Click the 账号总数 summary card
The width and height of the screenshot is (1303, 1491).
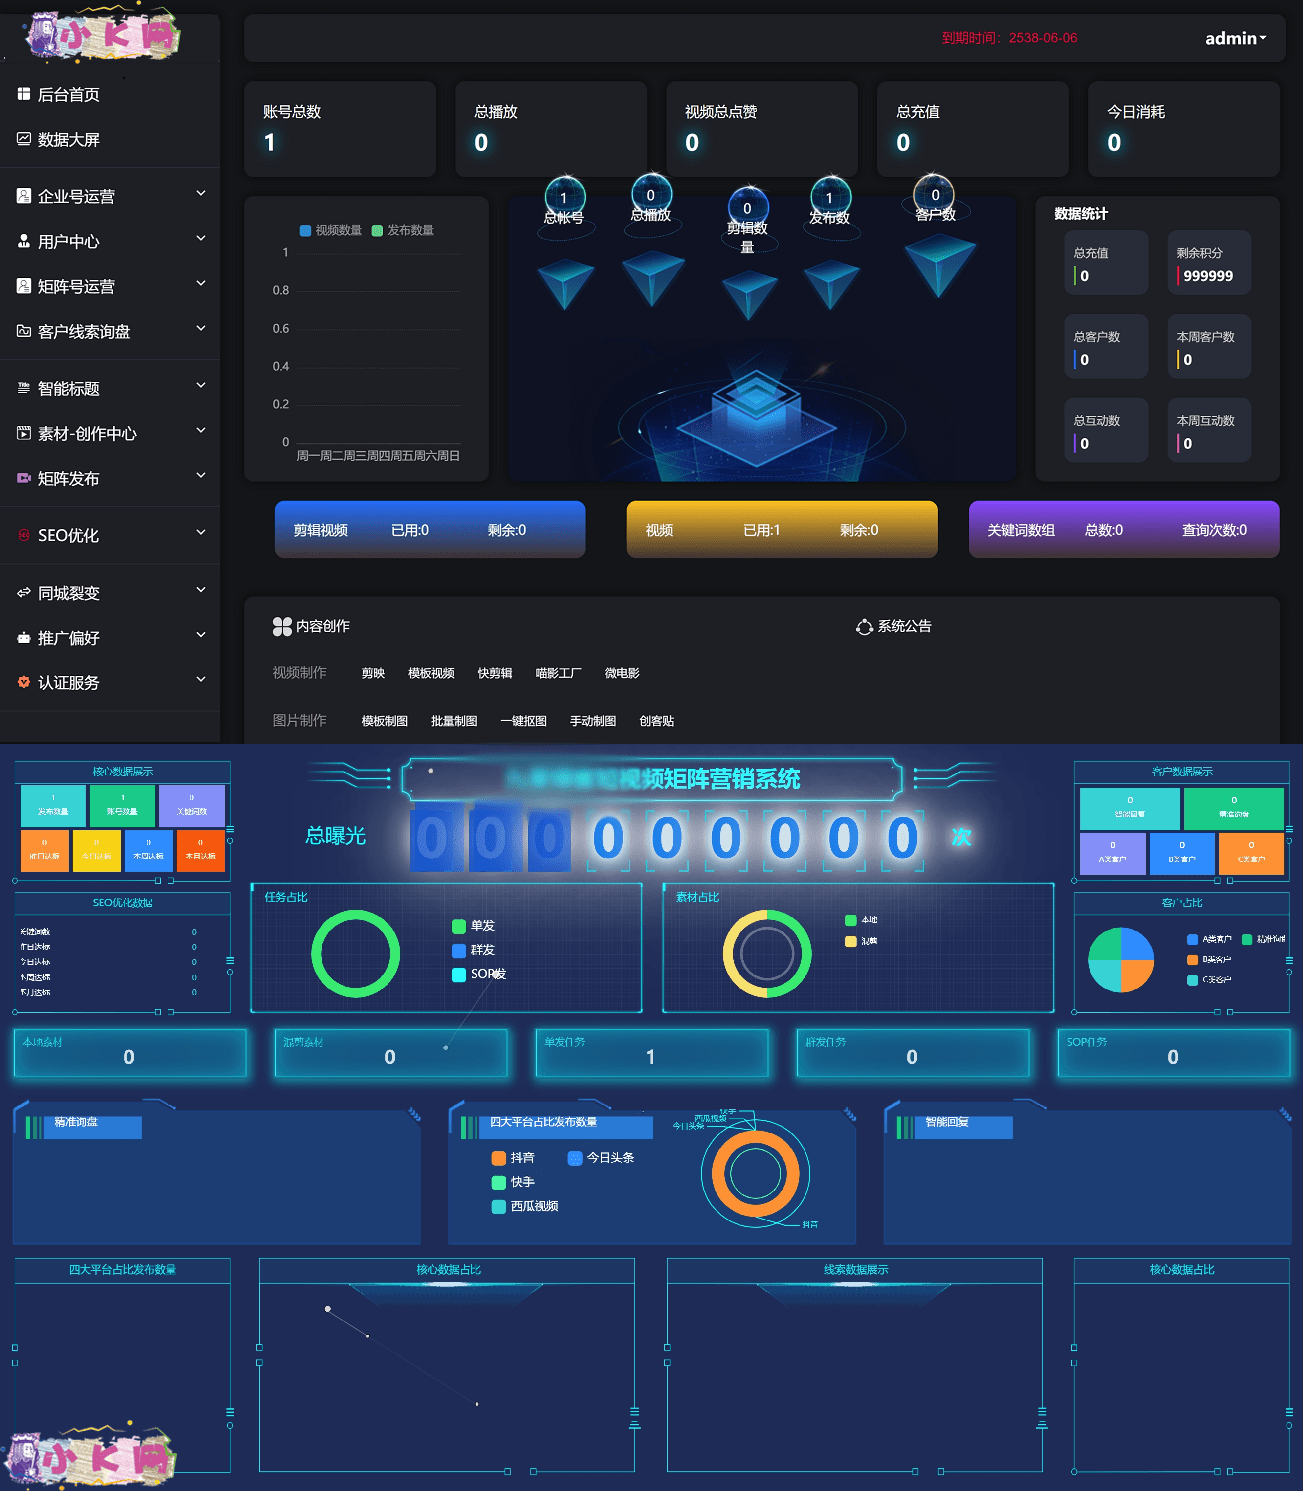pos(340,129)
